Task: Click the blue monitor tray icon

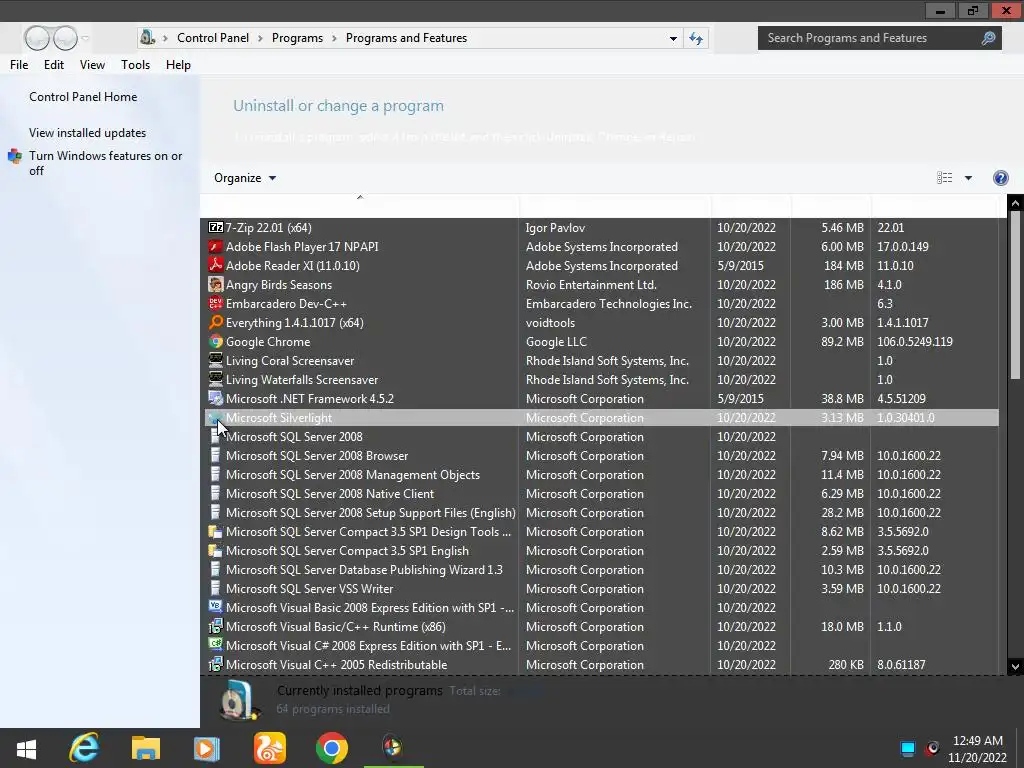Action: tap(908, 748)
